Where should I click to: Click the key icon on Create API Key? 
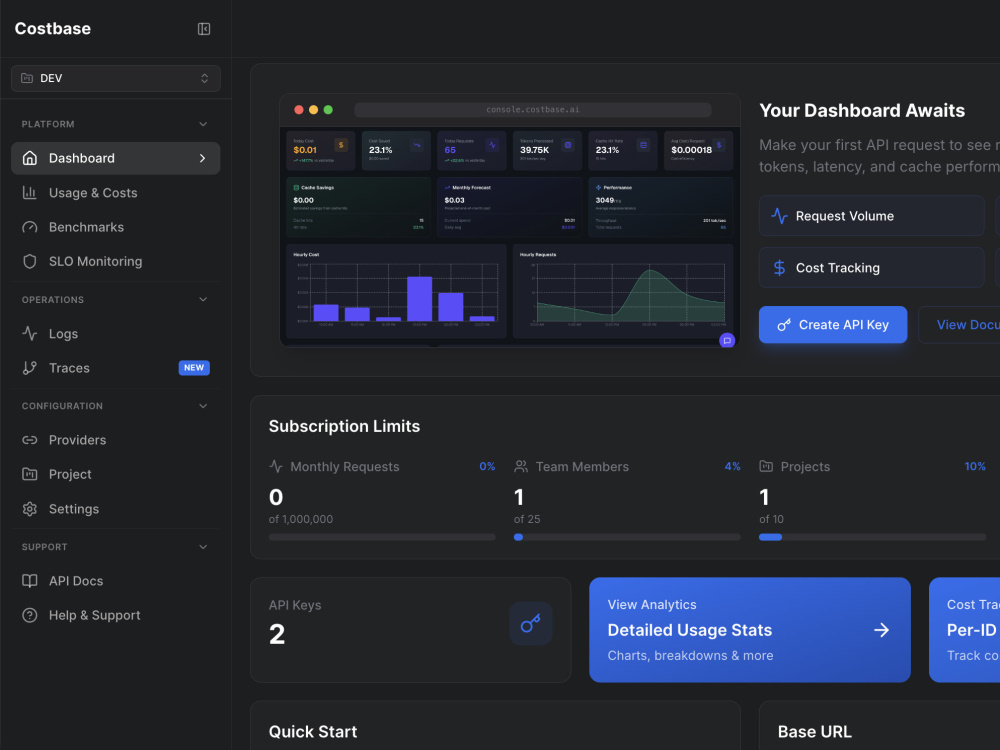tap(784, 325)
